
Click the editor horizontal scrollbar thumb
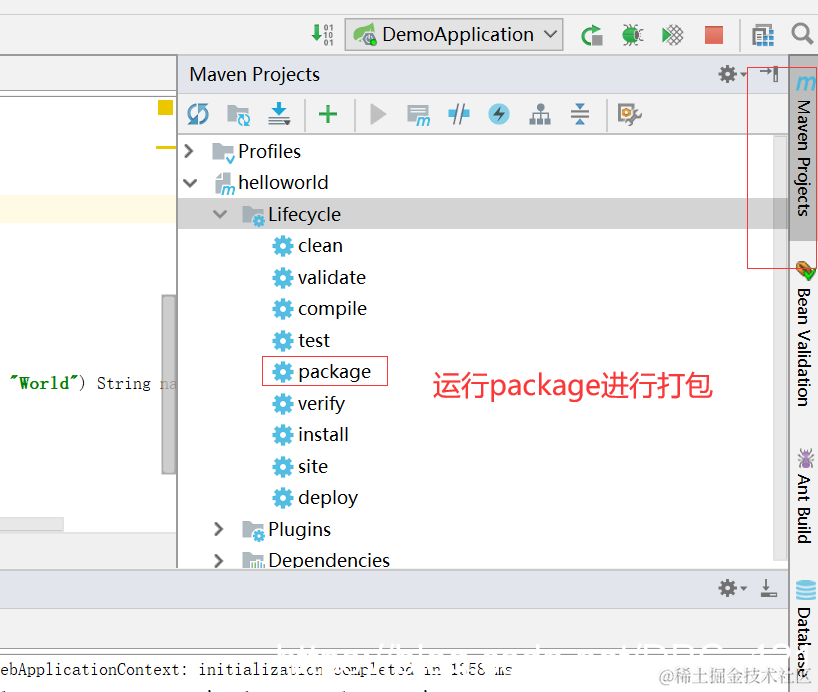[31, 523]
